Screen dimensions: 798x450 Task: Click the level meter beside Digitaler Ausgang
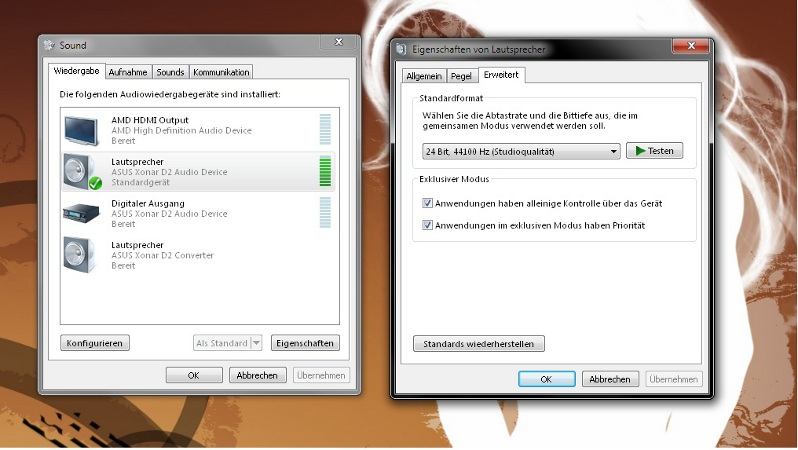pos(325,212)
